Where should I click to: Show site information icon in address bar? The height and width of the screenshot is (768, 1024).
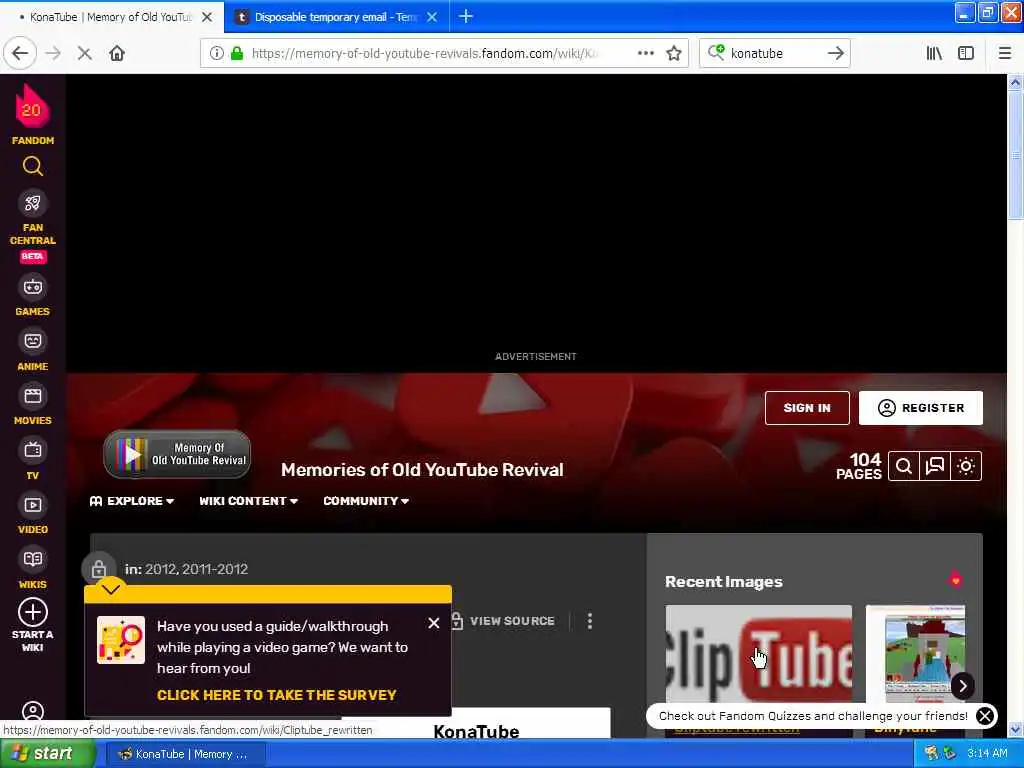pos(216,54)
